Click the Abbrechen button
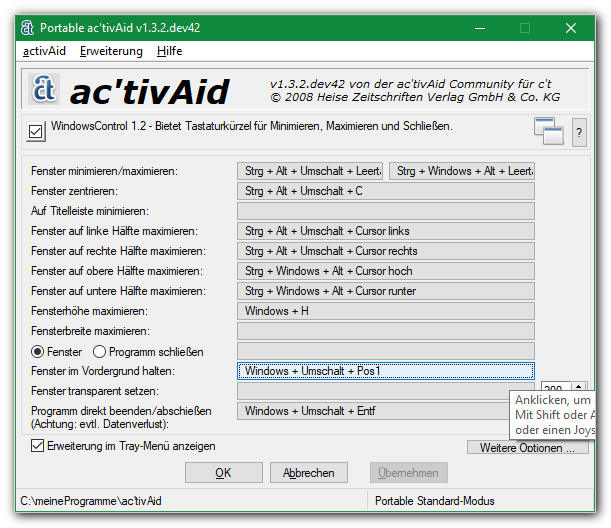Viewport: 611px width, 528px height. click(x=309, y=473)
